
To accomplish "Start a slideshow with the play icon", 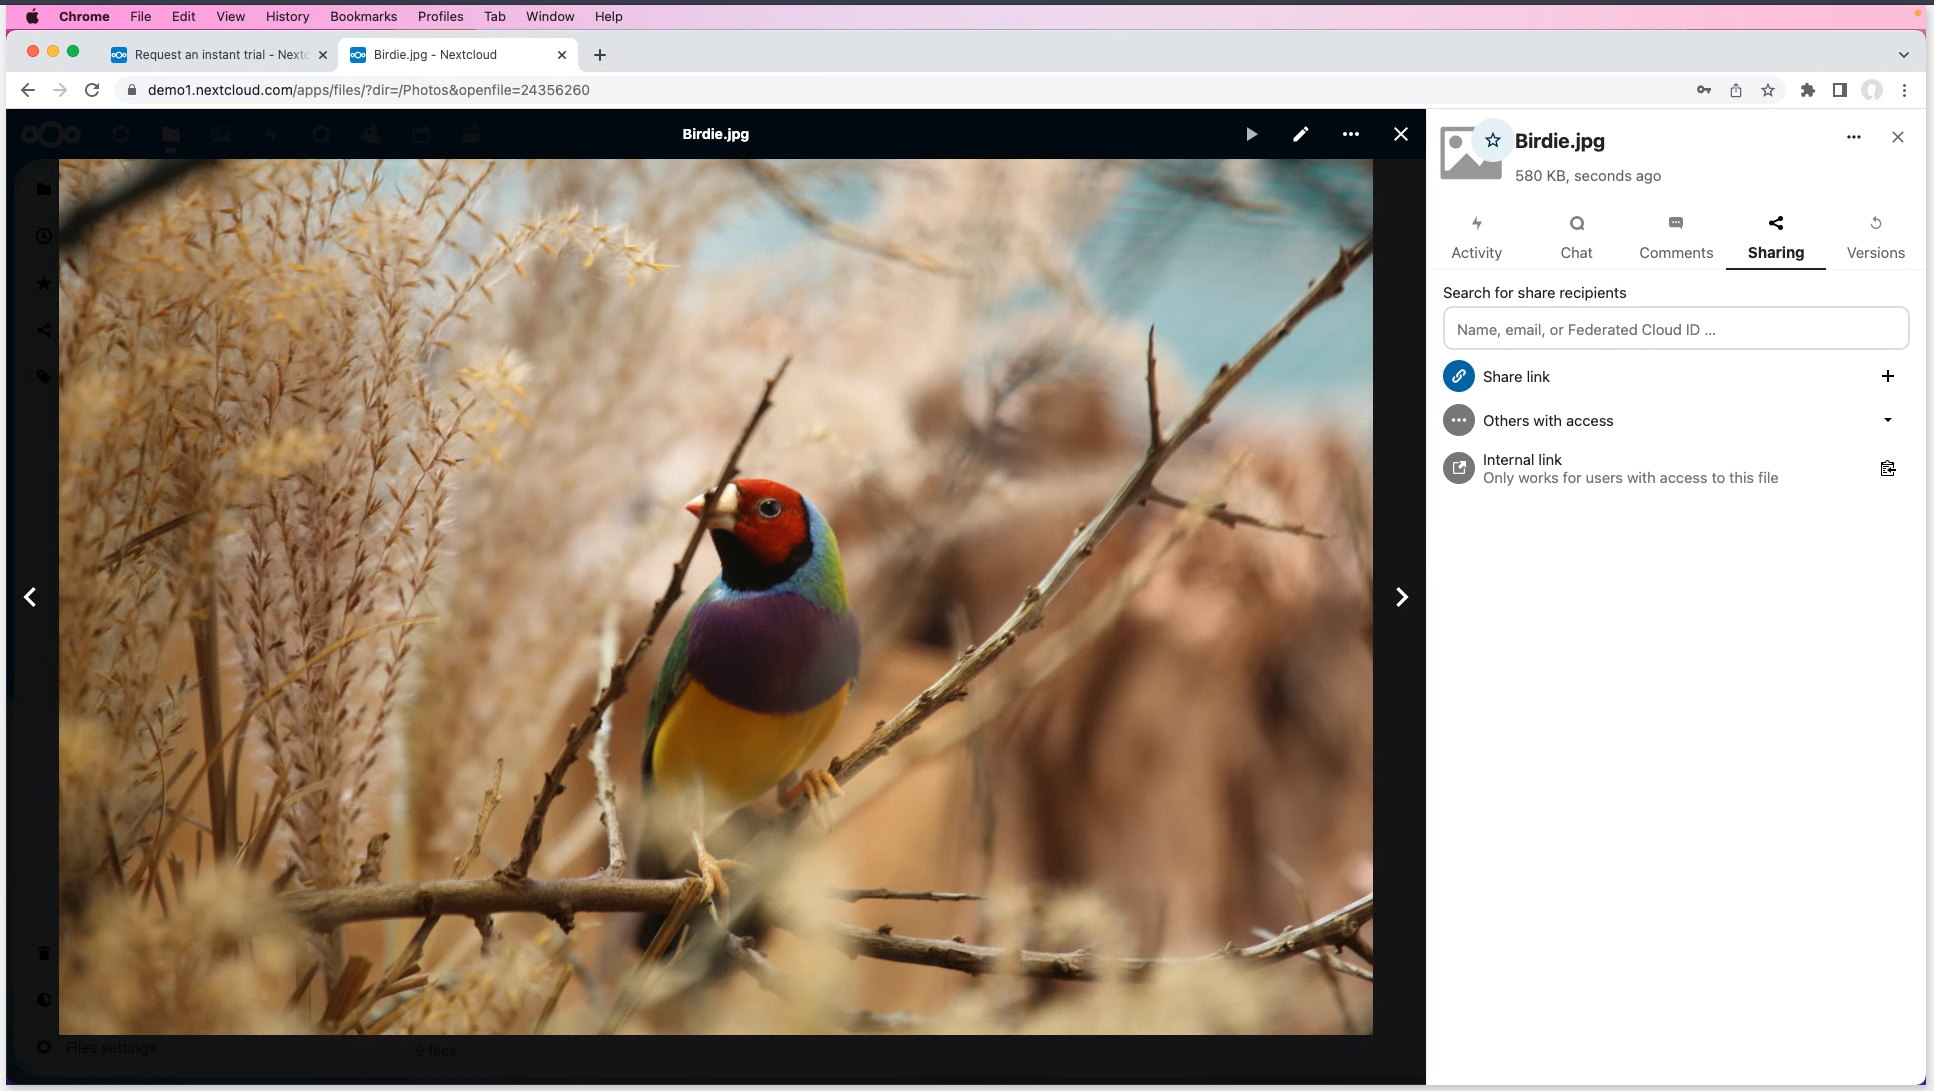I will (1251, 133).
